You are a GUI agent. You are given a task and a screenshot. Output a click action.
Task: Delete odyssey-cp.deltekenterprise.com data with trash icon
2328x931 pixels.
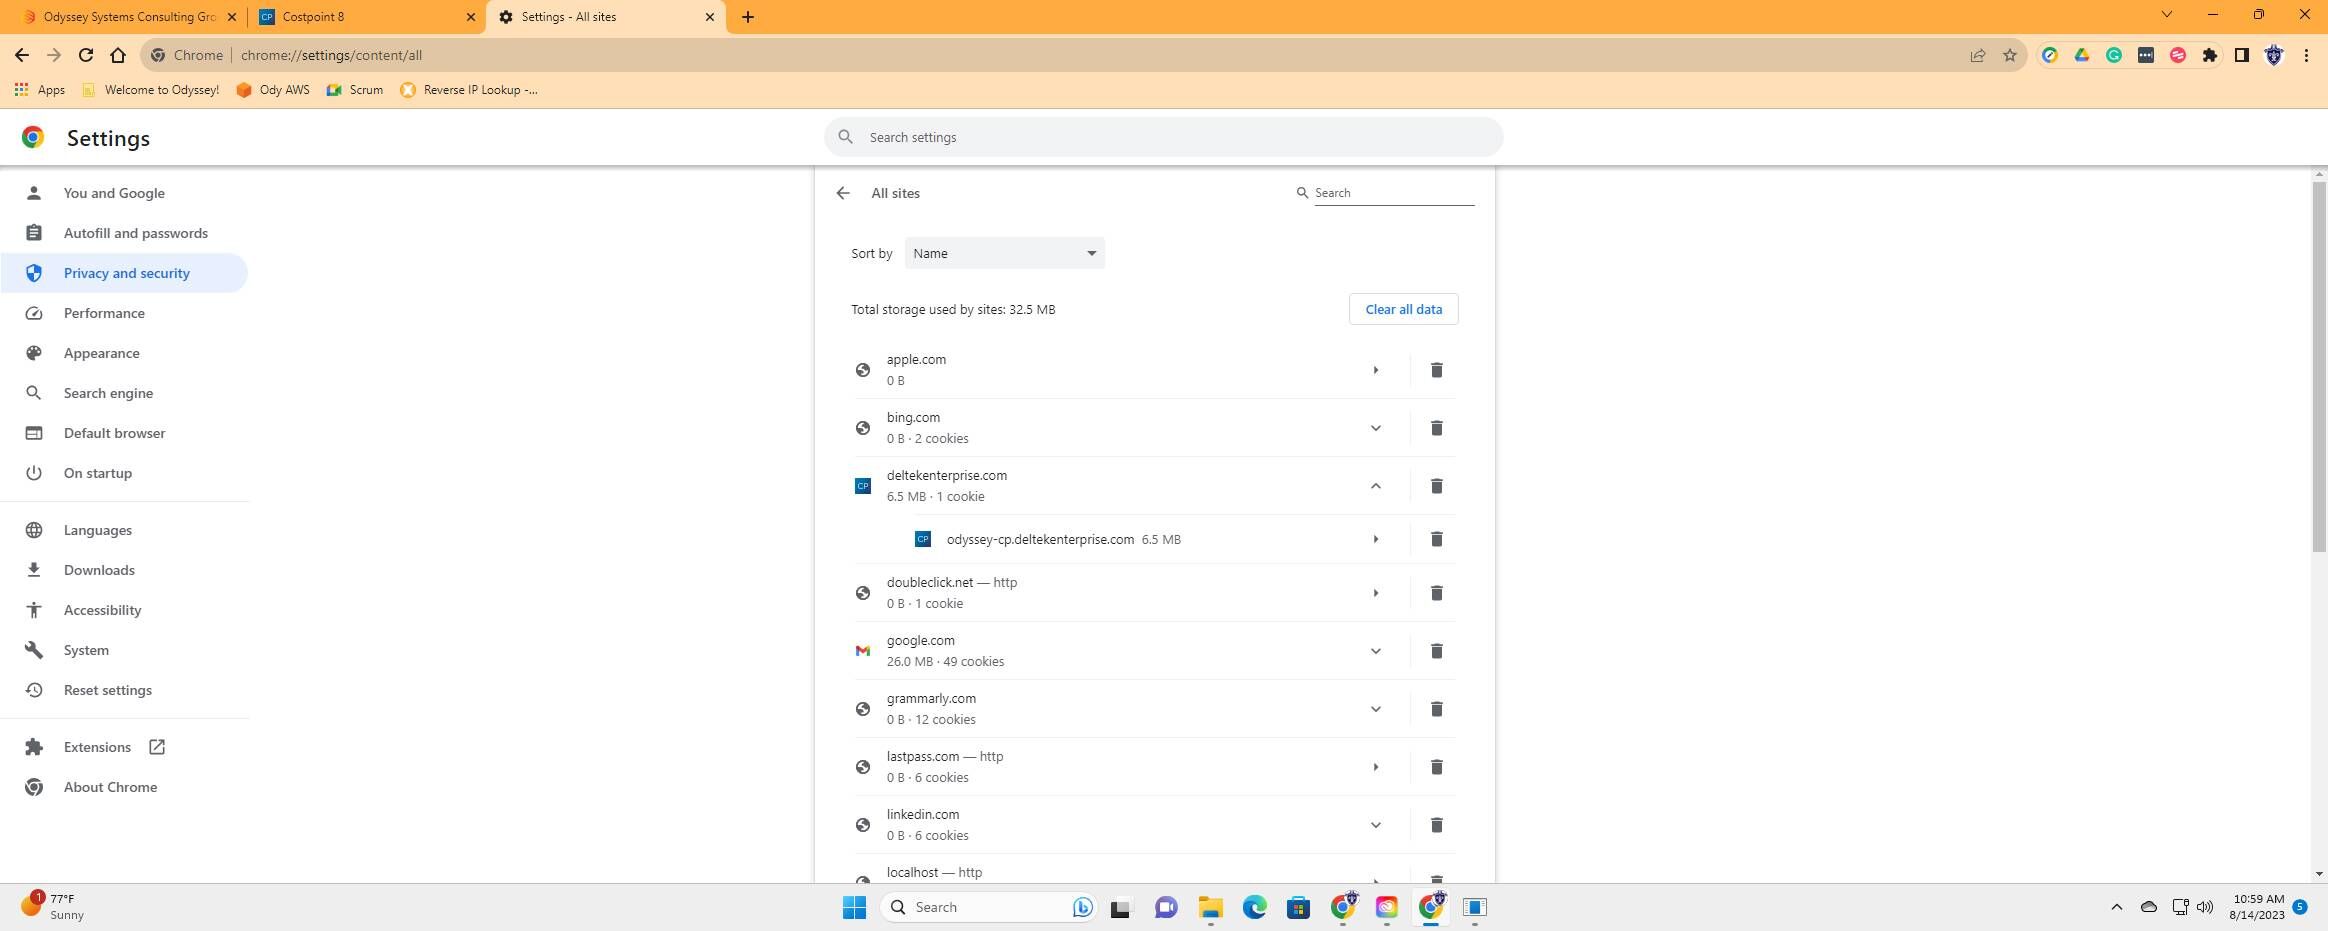(x=1436, y=539)
